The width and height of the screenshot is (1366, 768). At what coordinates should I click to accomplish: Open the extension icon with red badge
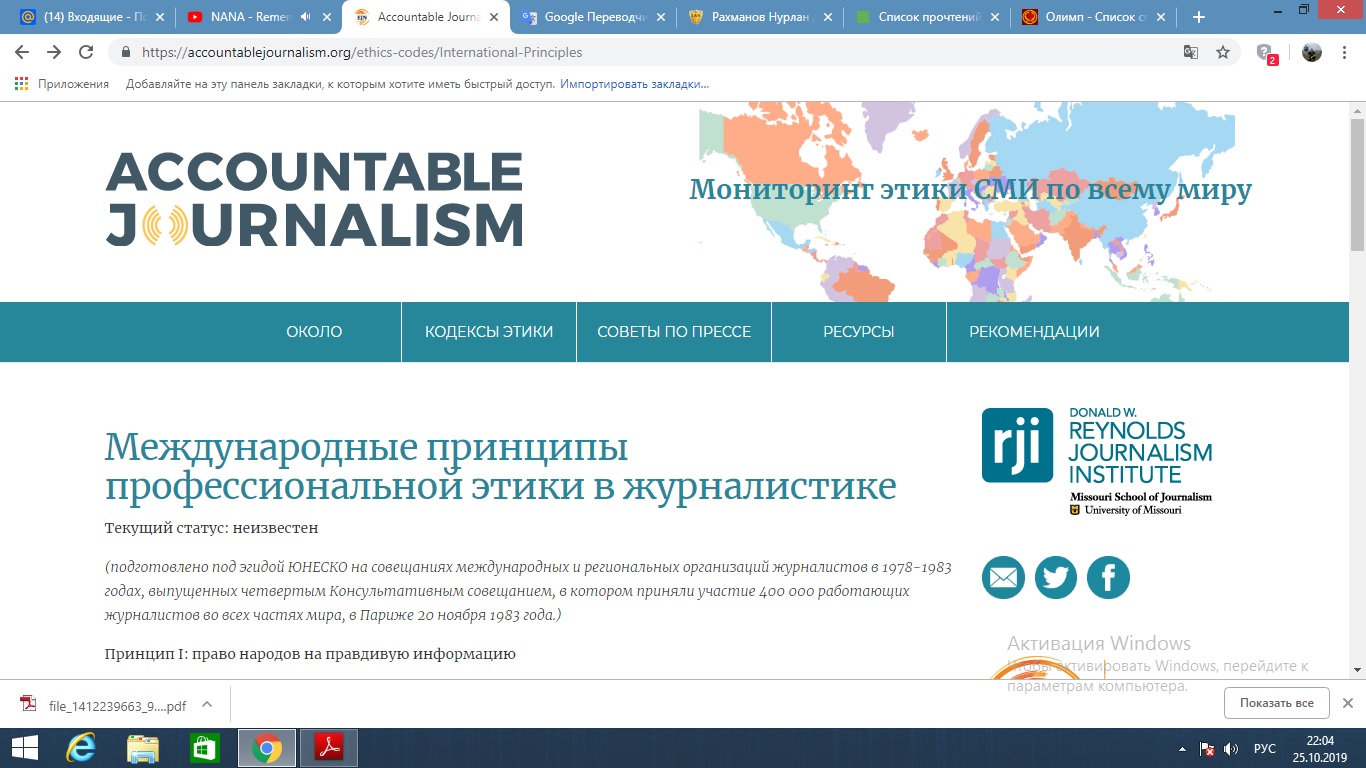tap(1266, 53)
